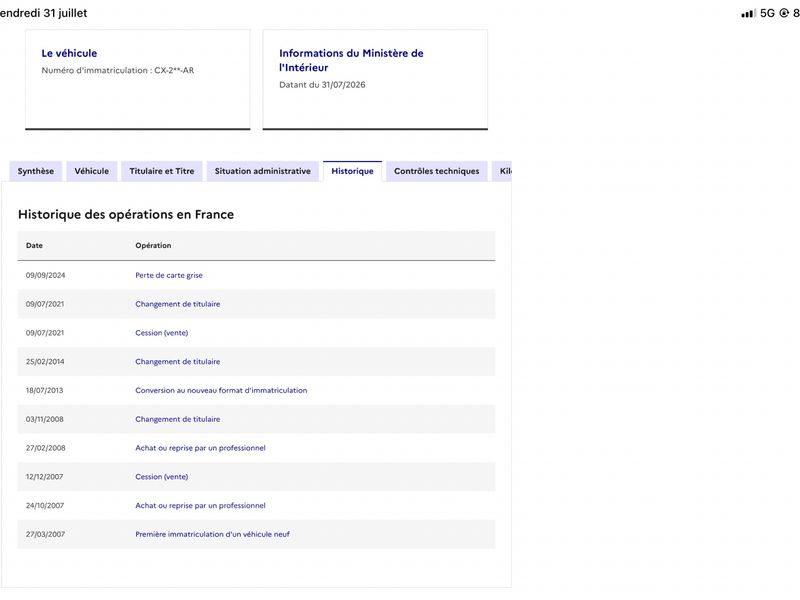Select date cell 03/11/2008
The height and width of the screenshot is (600, 800).
point(44,419)
